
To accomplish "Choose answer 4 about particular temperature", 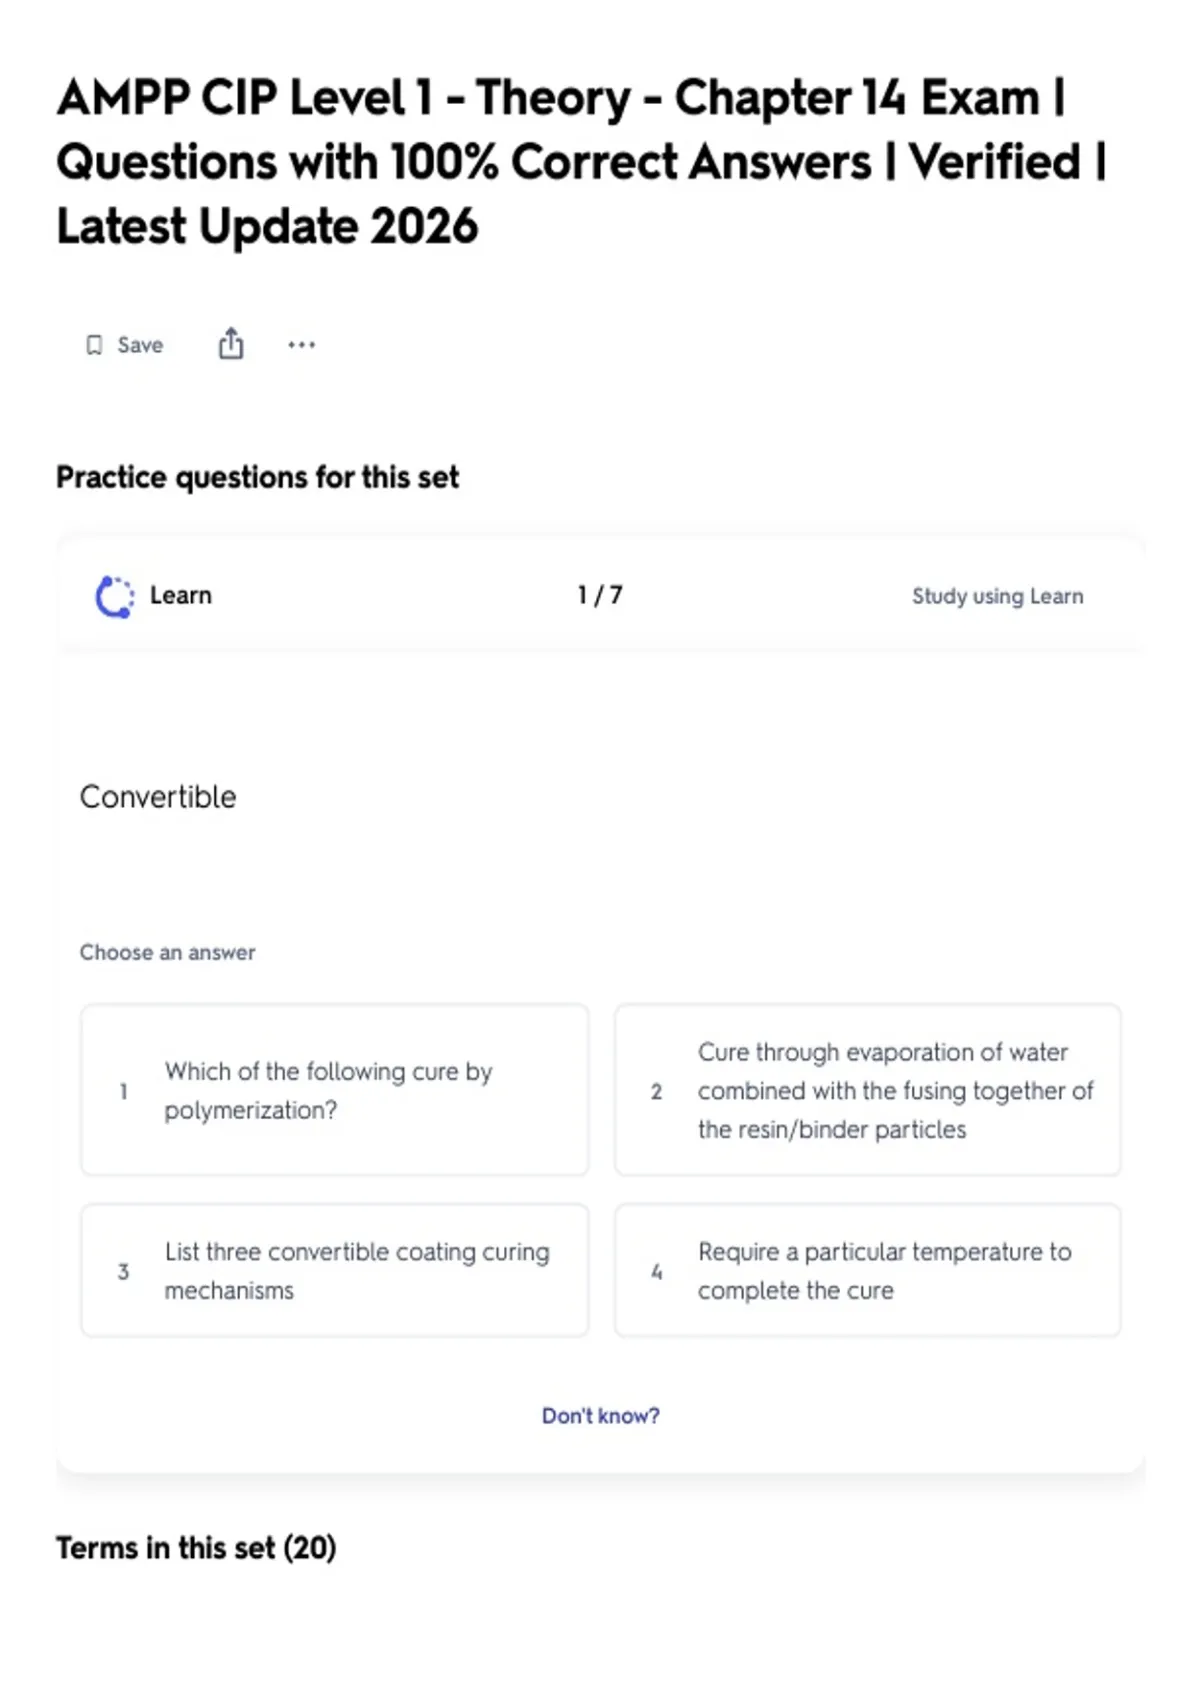I will pos(867,1271).
